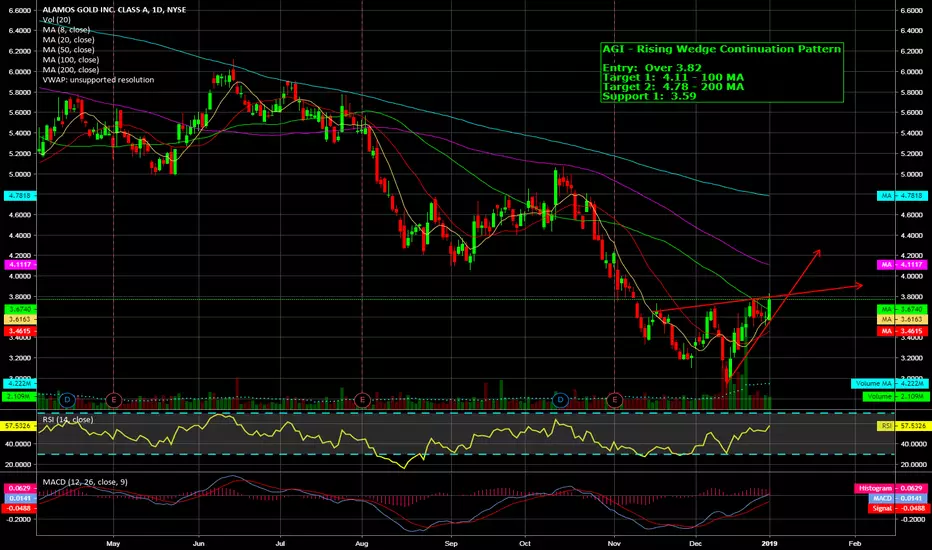Open the first dividend D marker near May
This screenshot has width=932, height=550.
click(x=67, y=400)
